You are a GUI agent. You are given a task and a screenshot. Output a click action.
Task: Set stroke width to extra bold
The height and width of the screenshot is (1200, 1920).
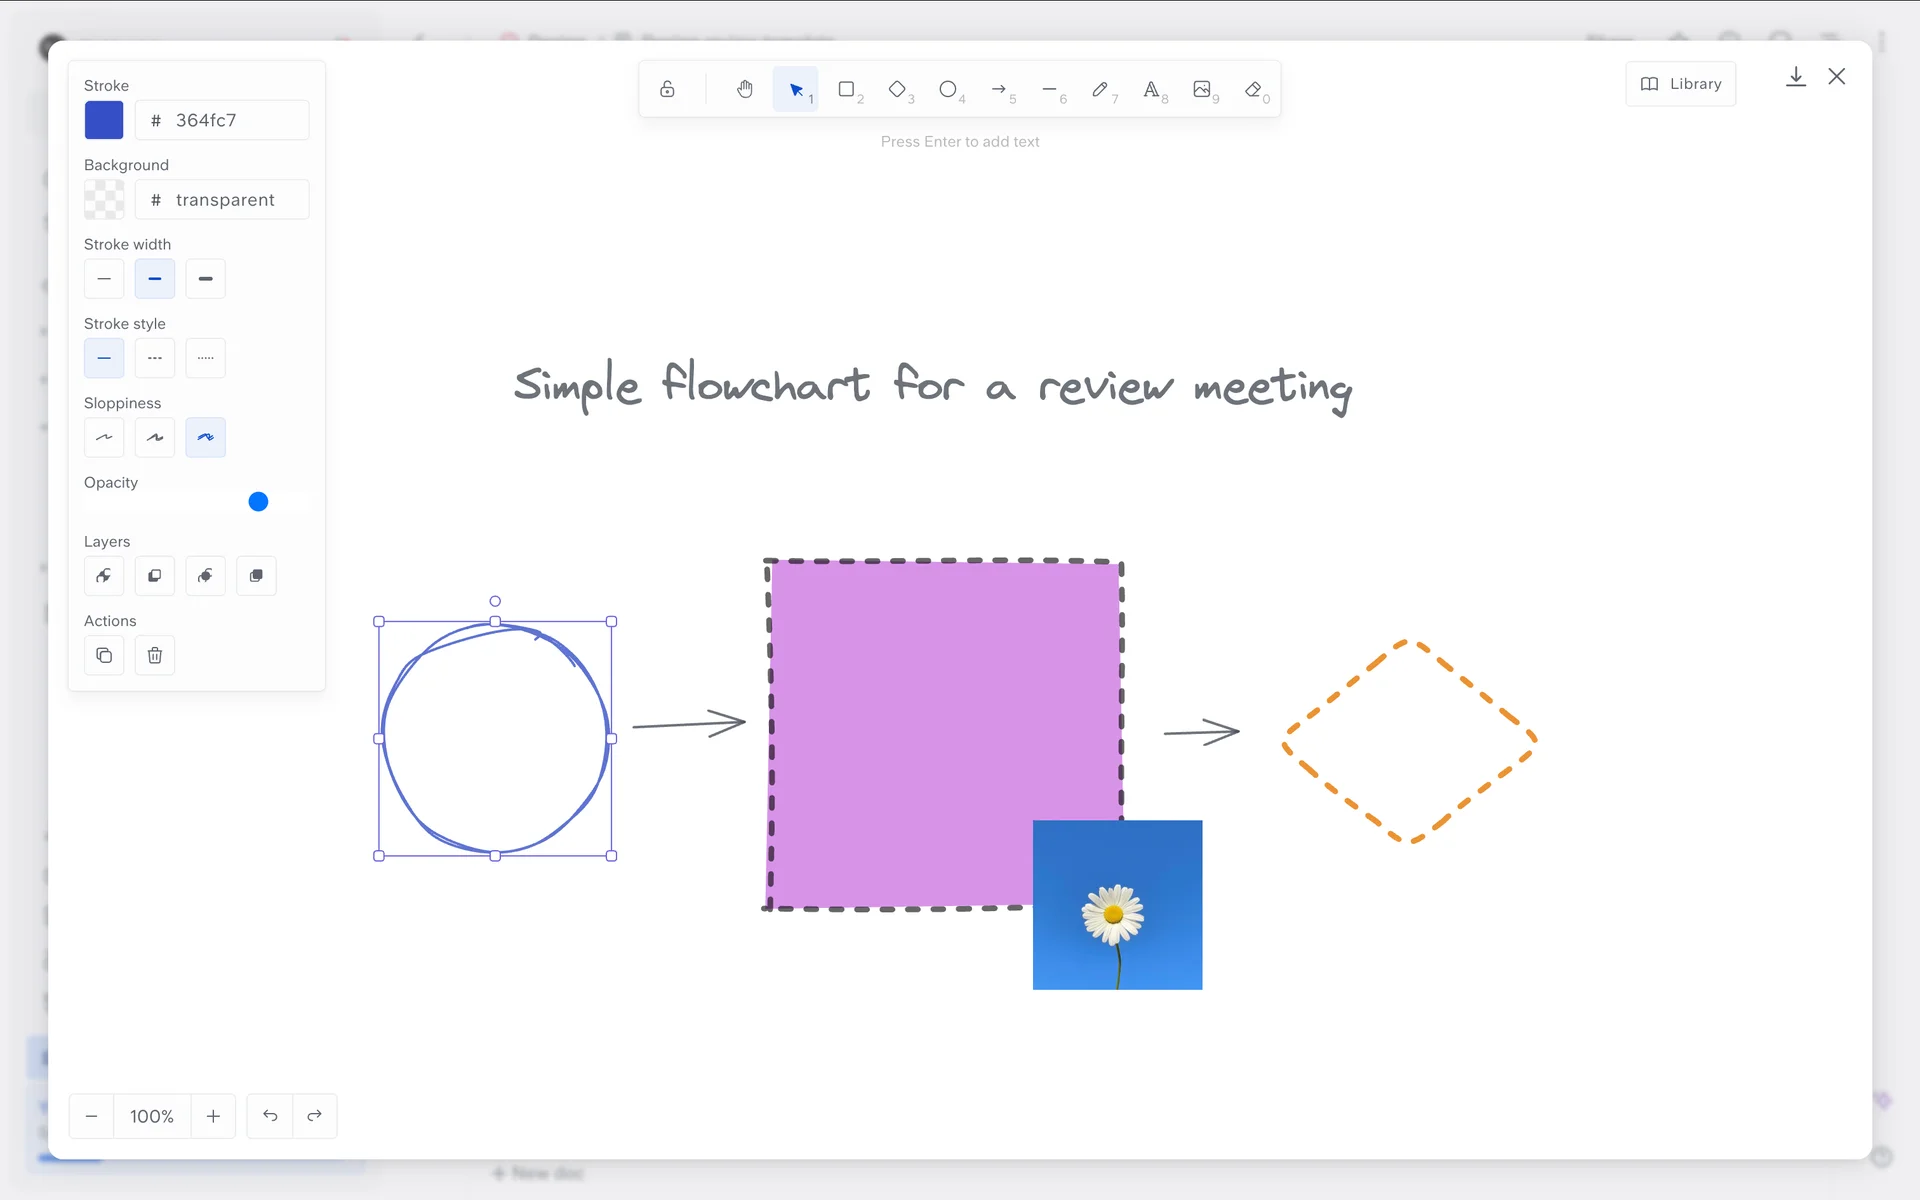(x=205, y=279)
